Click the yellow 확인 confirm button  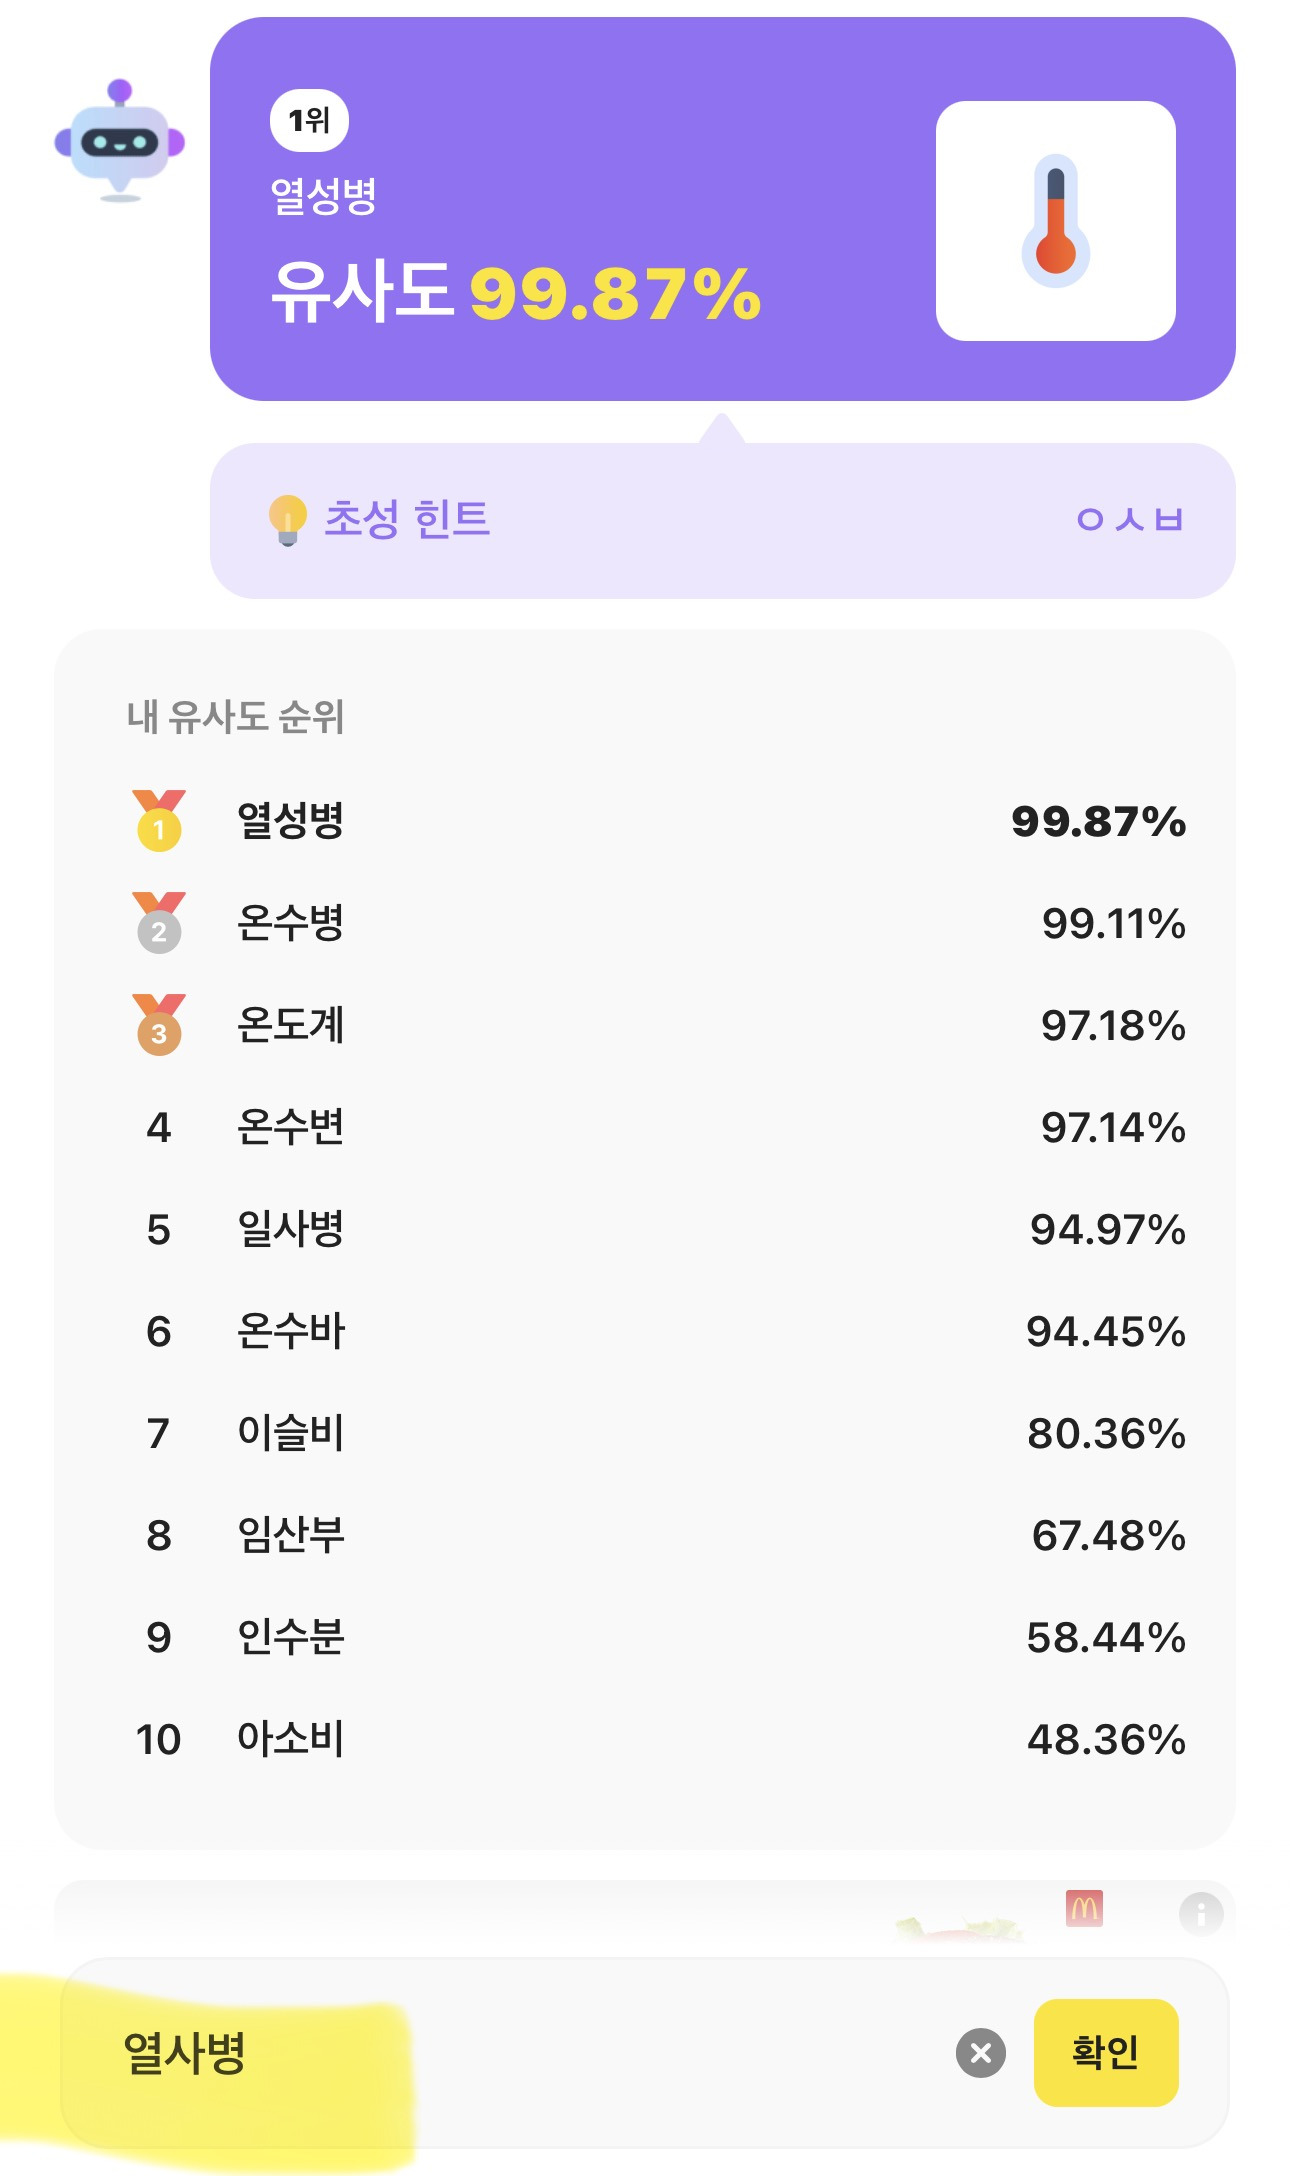tap(1106, 2053)
